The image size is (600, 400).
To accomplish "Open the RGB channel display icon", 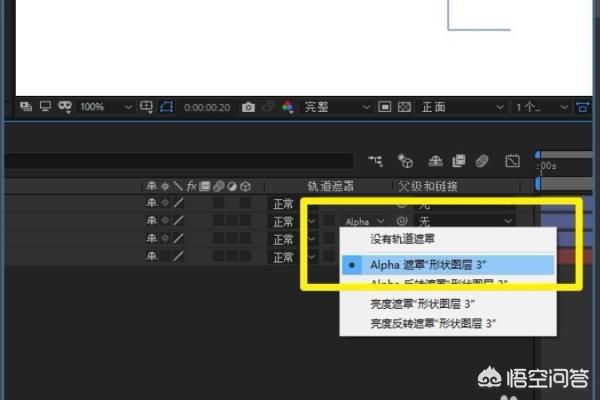I will tap(288, 107).
